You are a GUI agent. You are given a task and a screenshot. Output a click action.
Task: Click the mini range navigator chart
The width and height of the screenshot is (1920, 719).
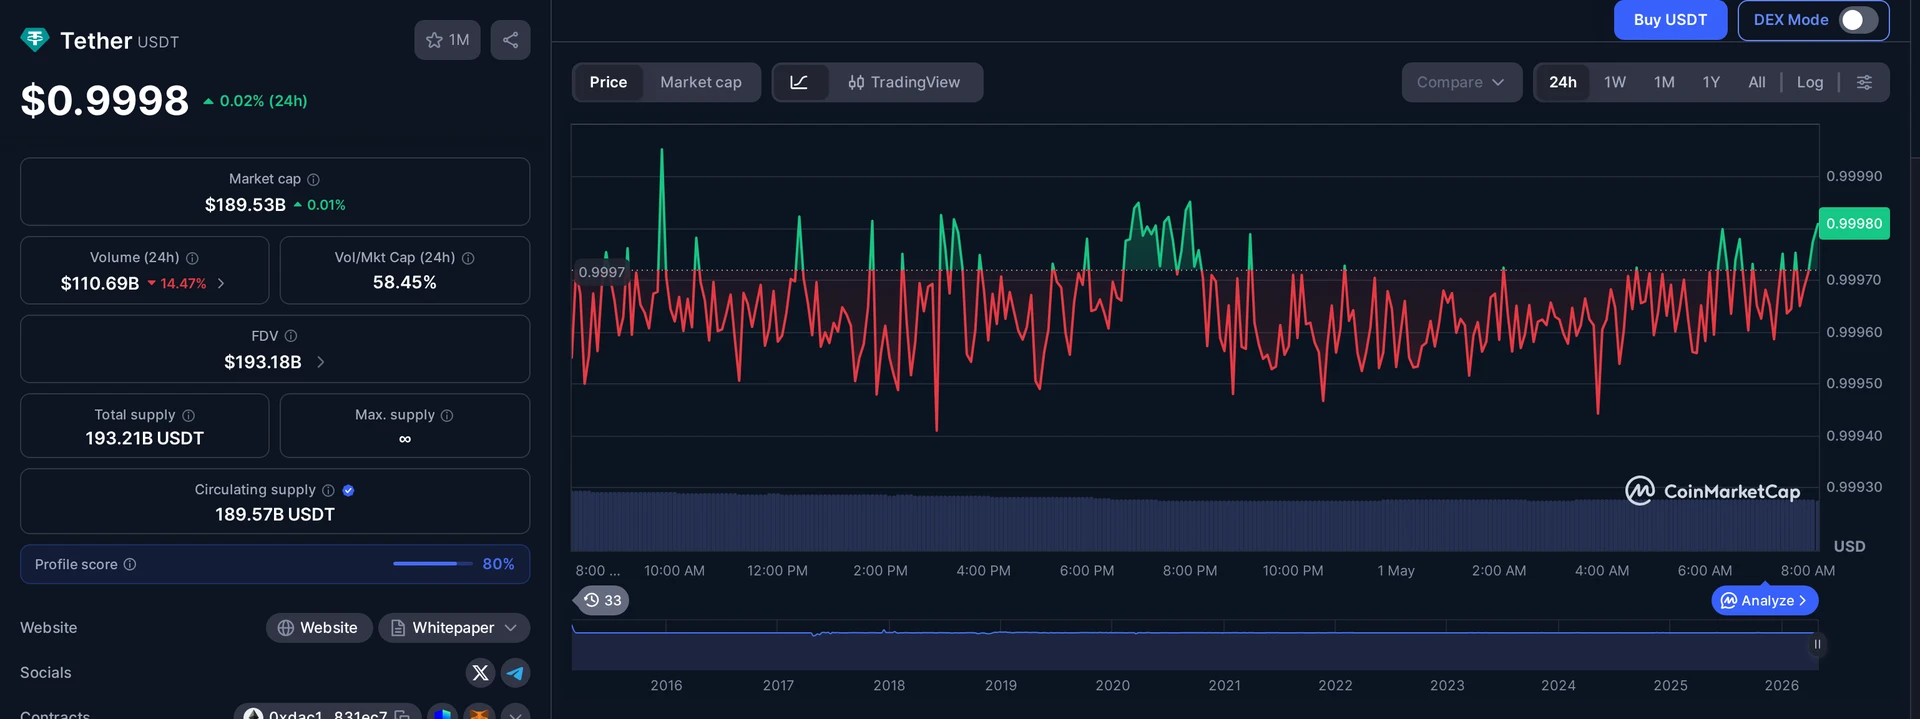1194,645
